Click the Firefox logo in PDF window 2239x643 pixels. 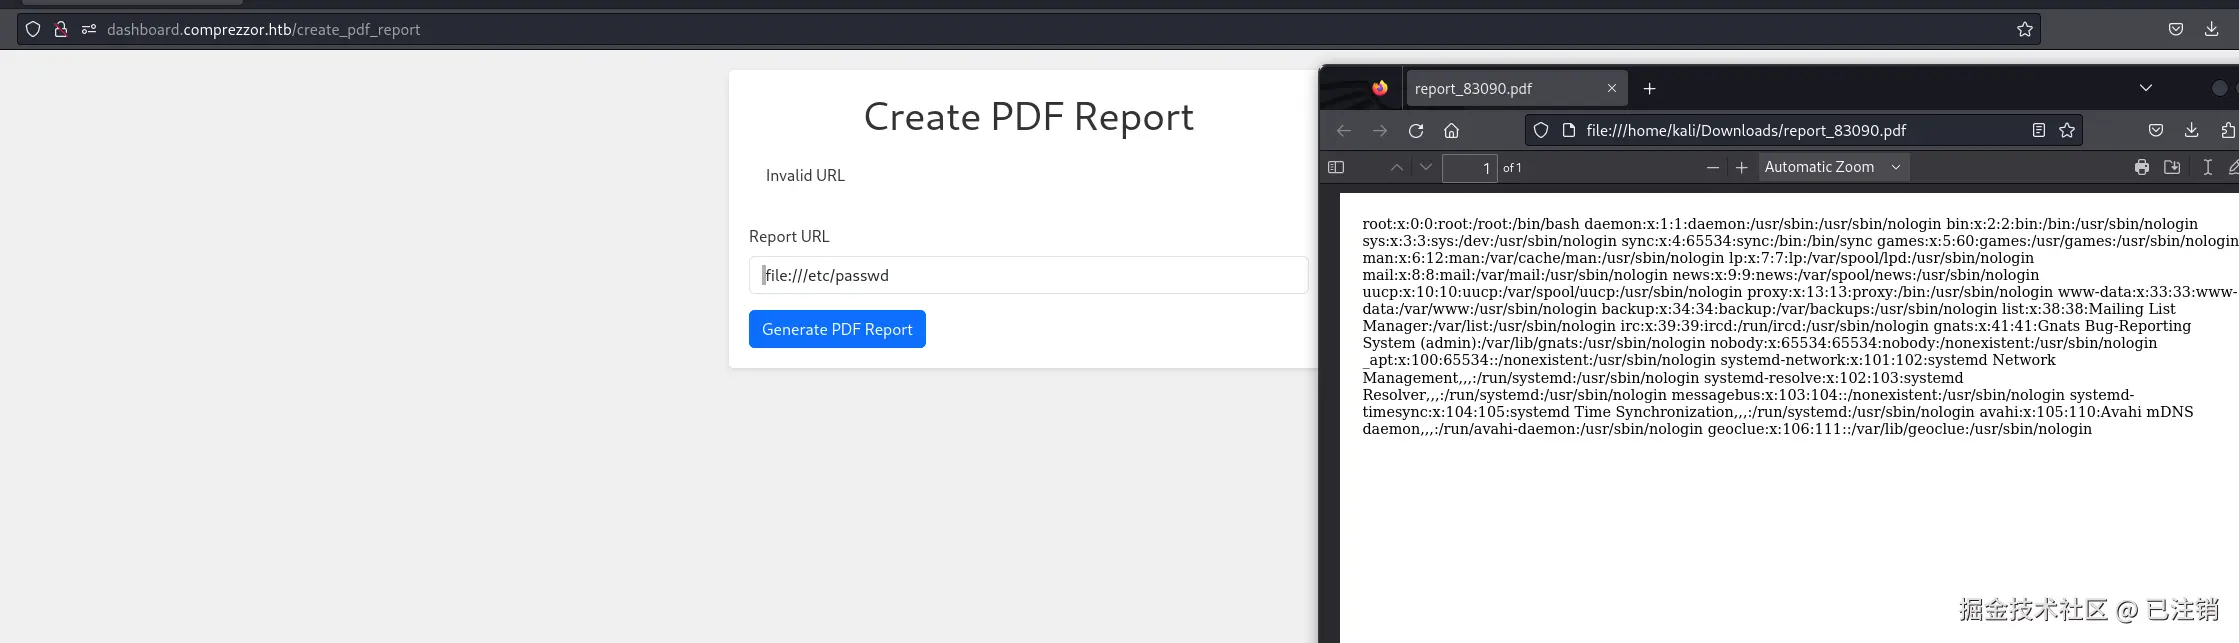coord(1380,88)
